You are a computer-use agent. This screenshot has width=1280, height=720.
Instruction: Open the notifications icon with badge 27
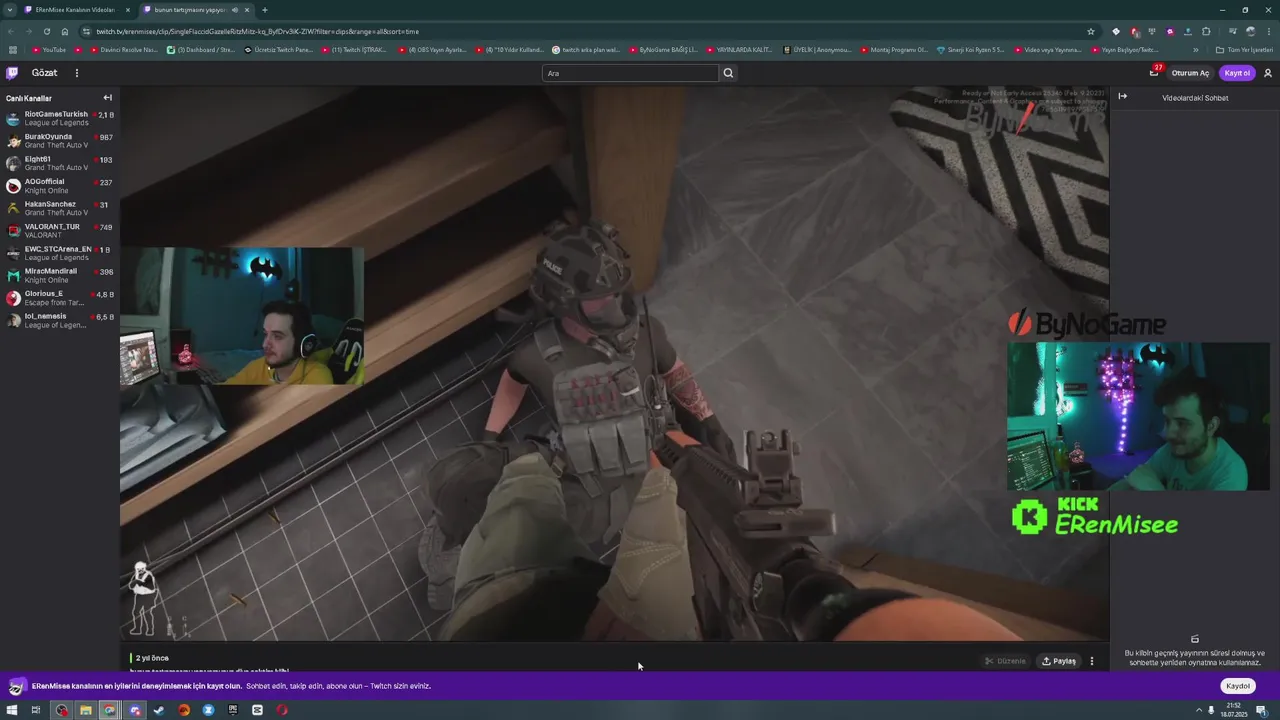click(x=1154, y=72)
